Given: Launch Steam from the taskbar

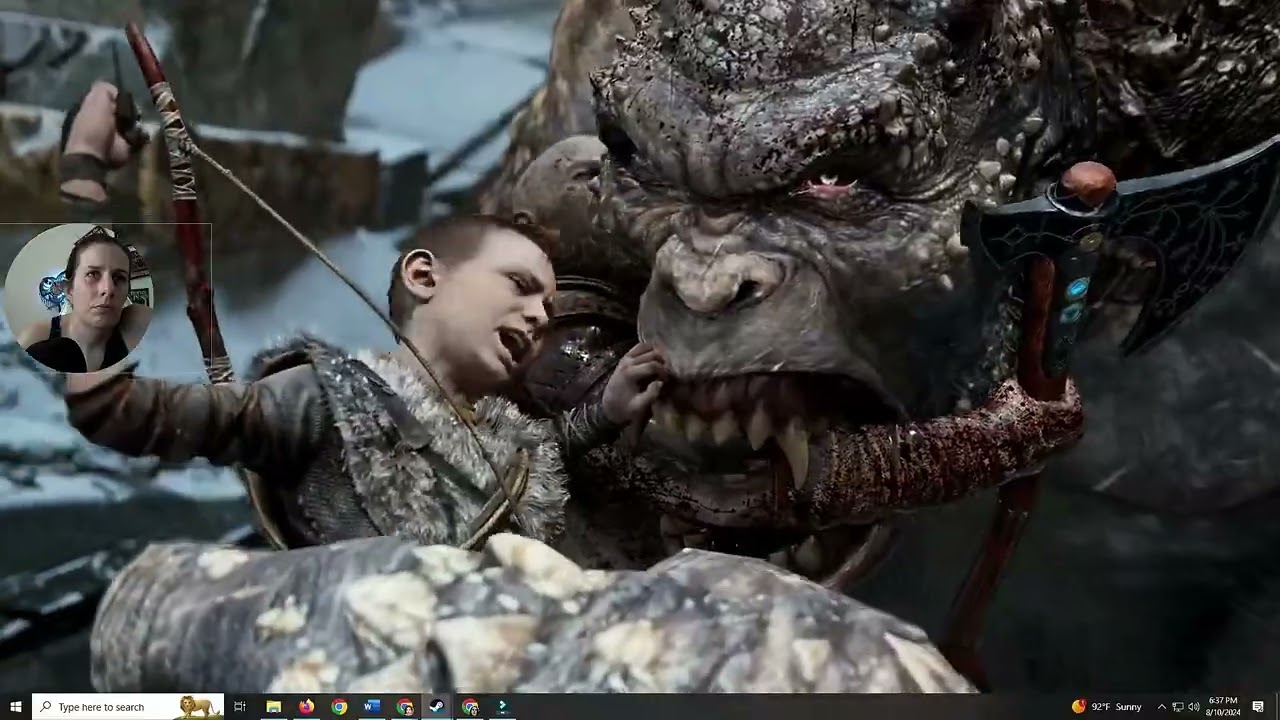Looking at the screenshot, I should (437, 707).
